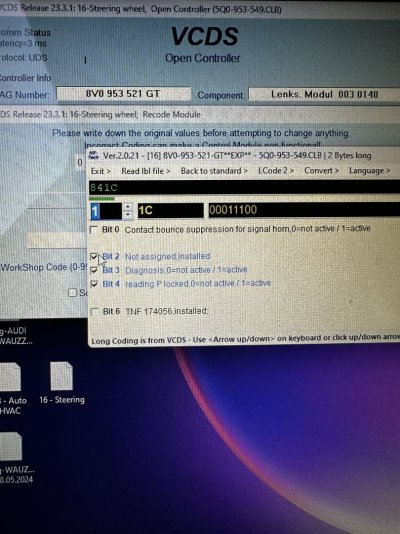Enable Bit 0 contact bounce suppression
Viewport: 400px width, 534px height.
[x=93, y=230]
